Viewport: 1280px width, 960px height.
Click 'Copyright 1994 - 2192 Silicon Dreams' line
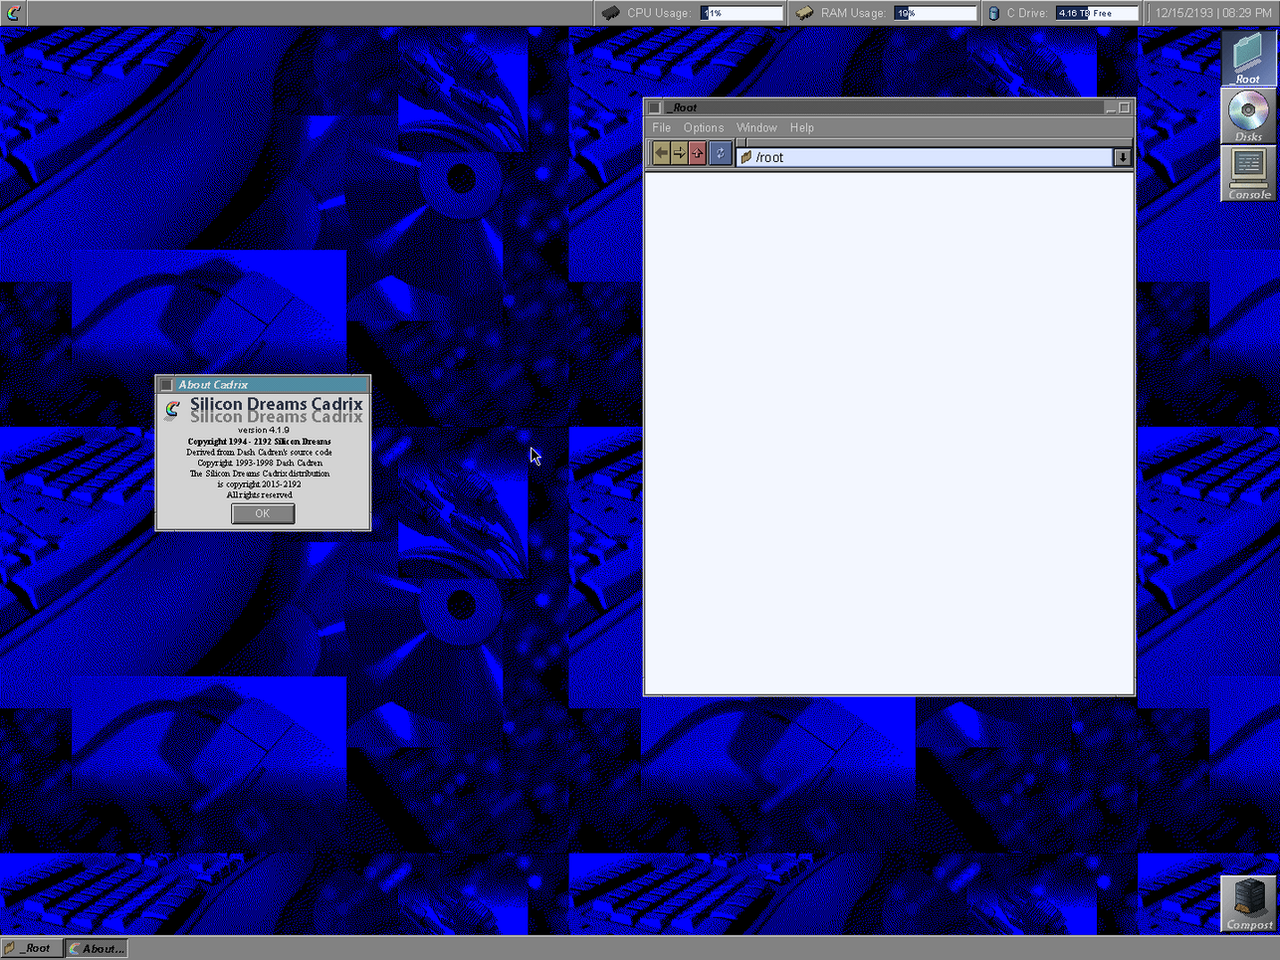coord(259,441)
